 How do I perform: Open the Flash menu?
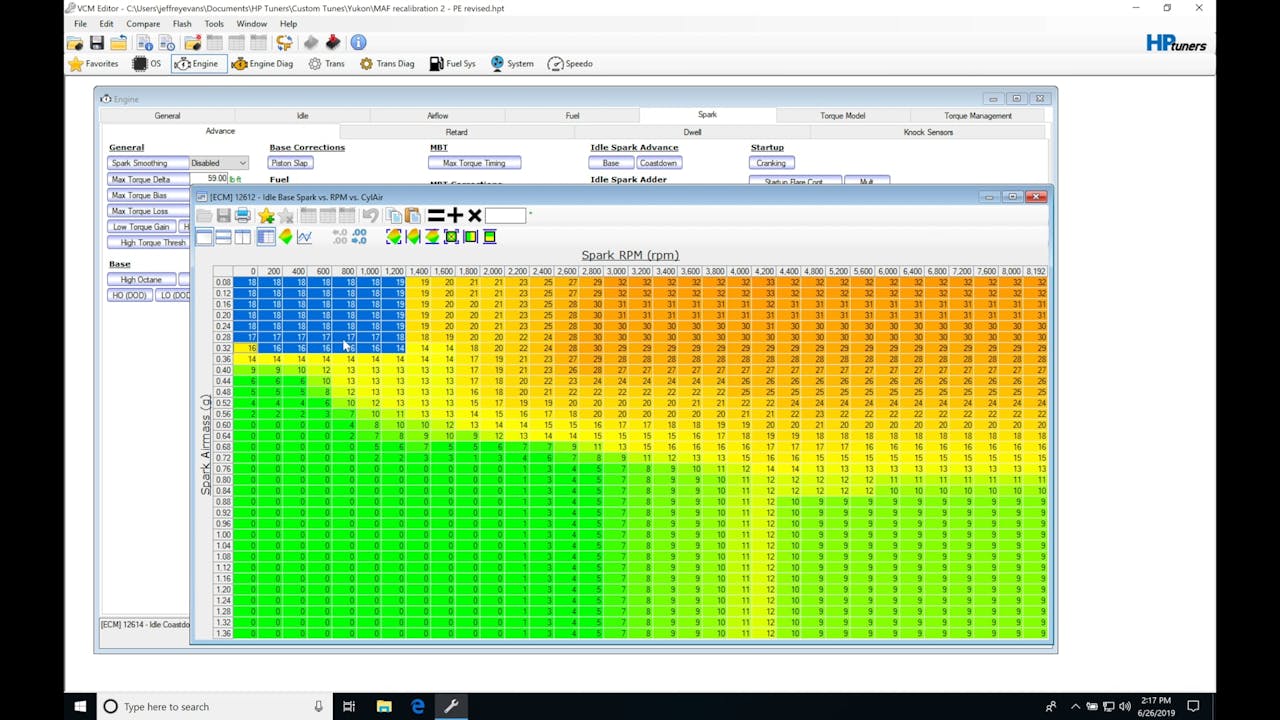click(x=181, y=24)
